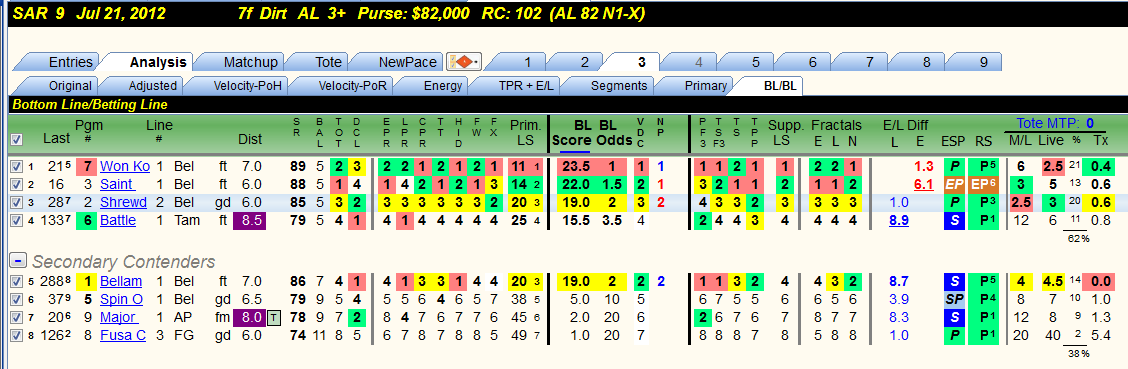Open the orange diamond options dropdown
Viewport: 1128px width, 369px height.
[x=465, y=62]
